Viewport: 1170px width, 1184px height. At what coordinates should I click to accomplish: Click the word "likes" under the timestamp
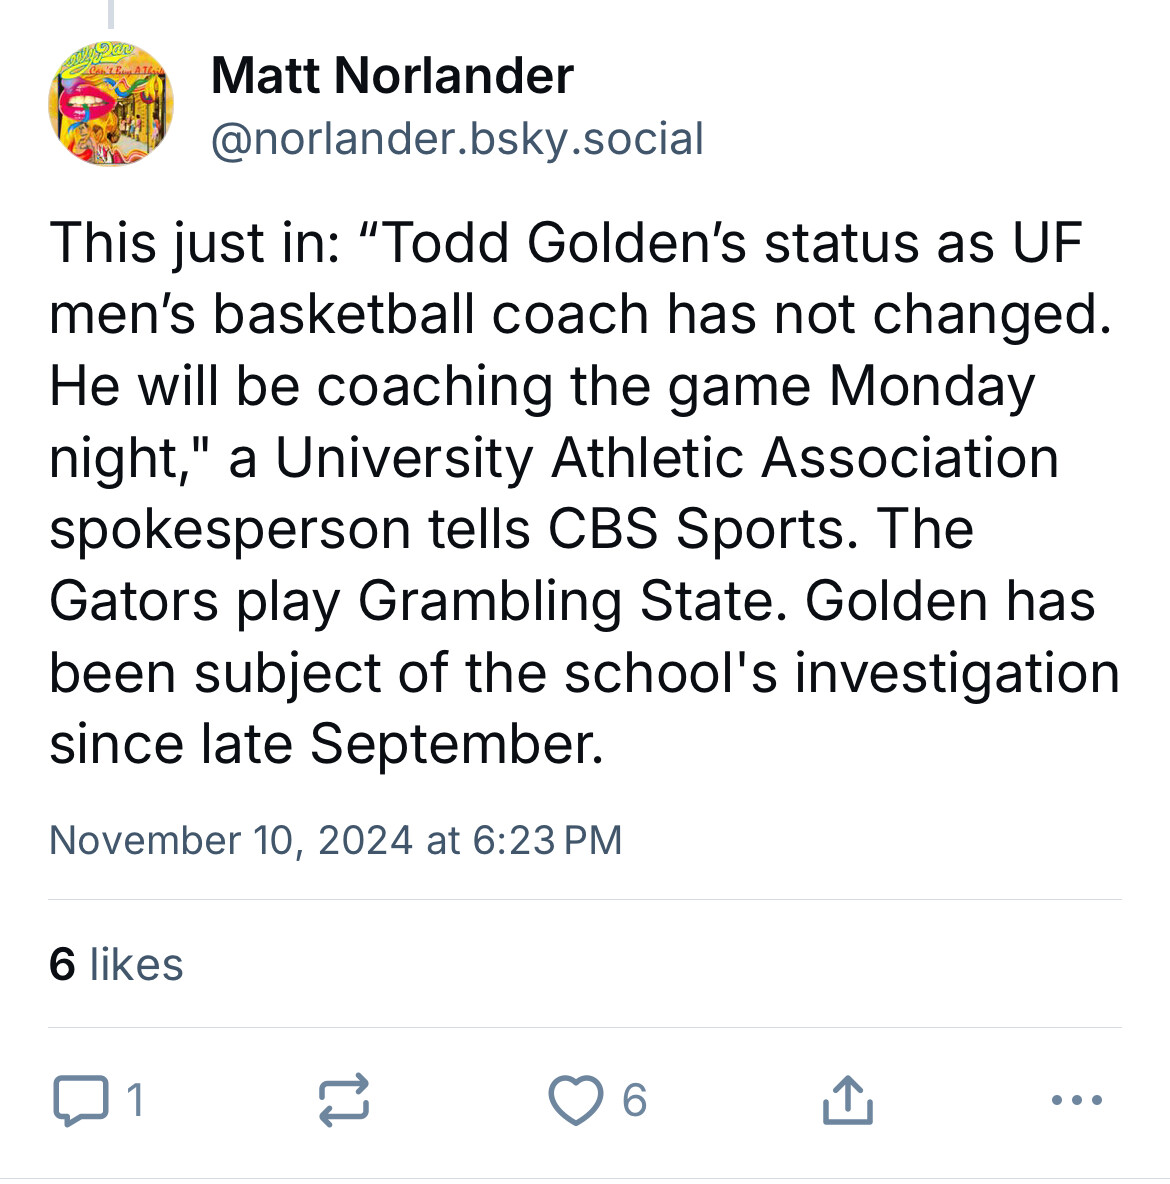click(x=137, y=964)
